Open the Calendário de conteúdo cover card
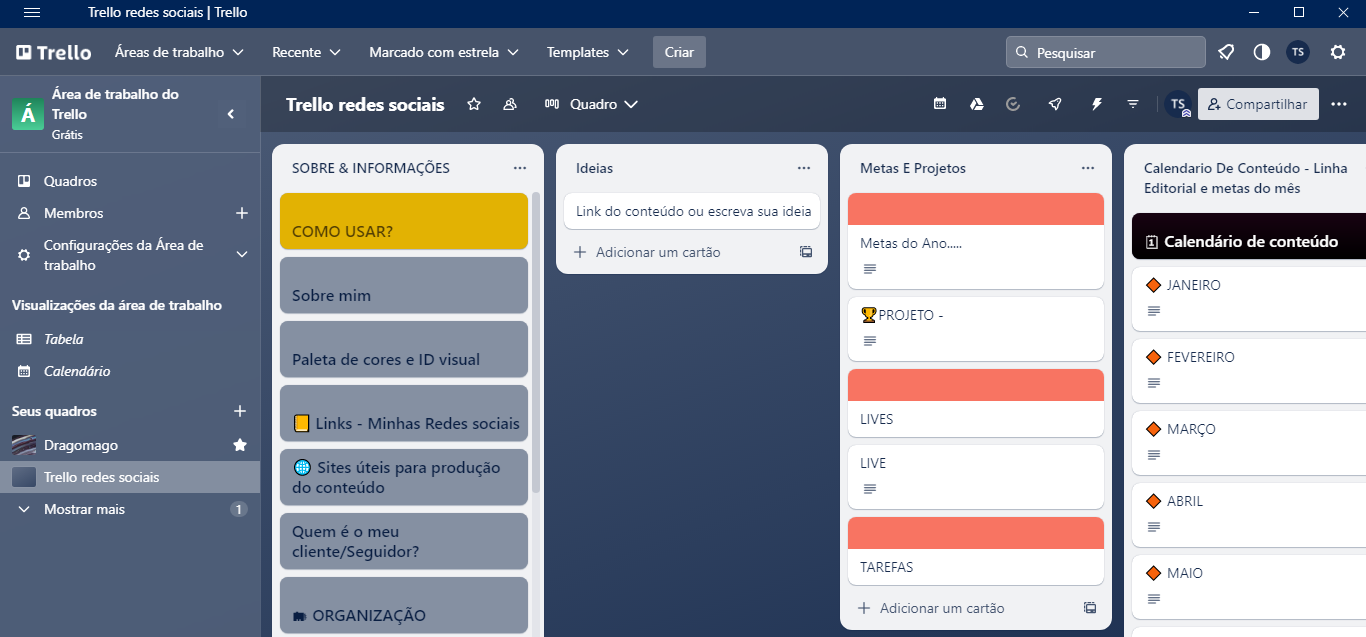Viewport: 1366px width, 637px height. click(1249, 237)
